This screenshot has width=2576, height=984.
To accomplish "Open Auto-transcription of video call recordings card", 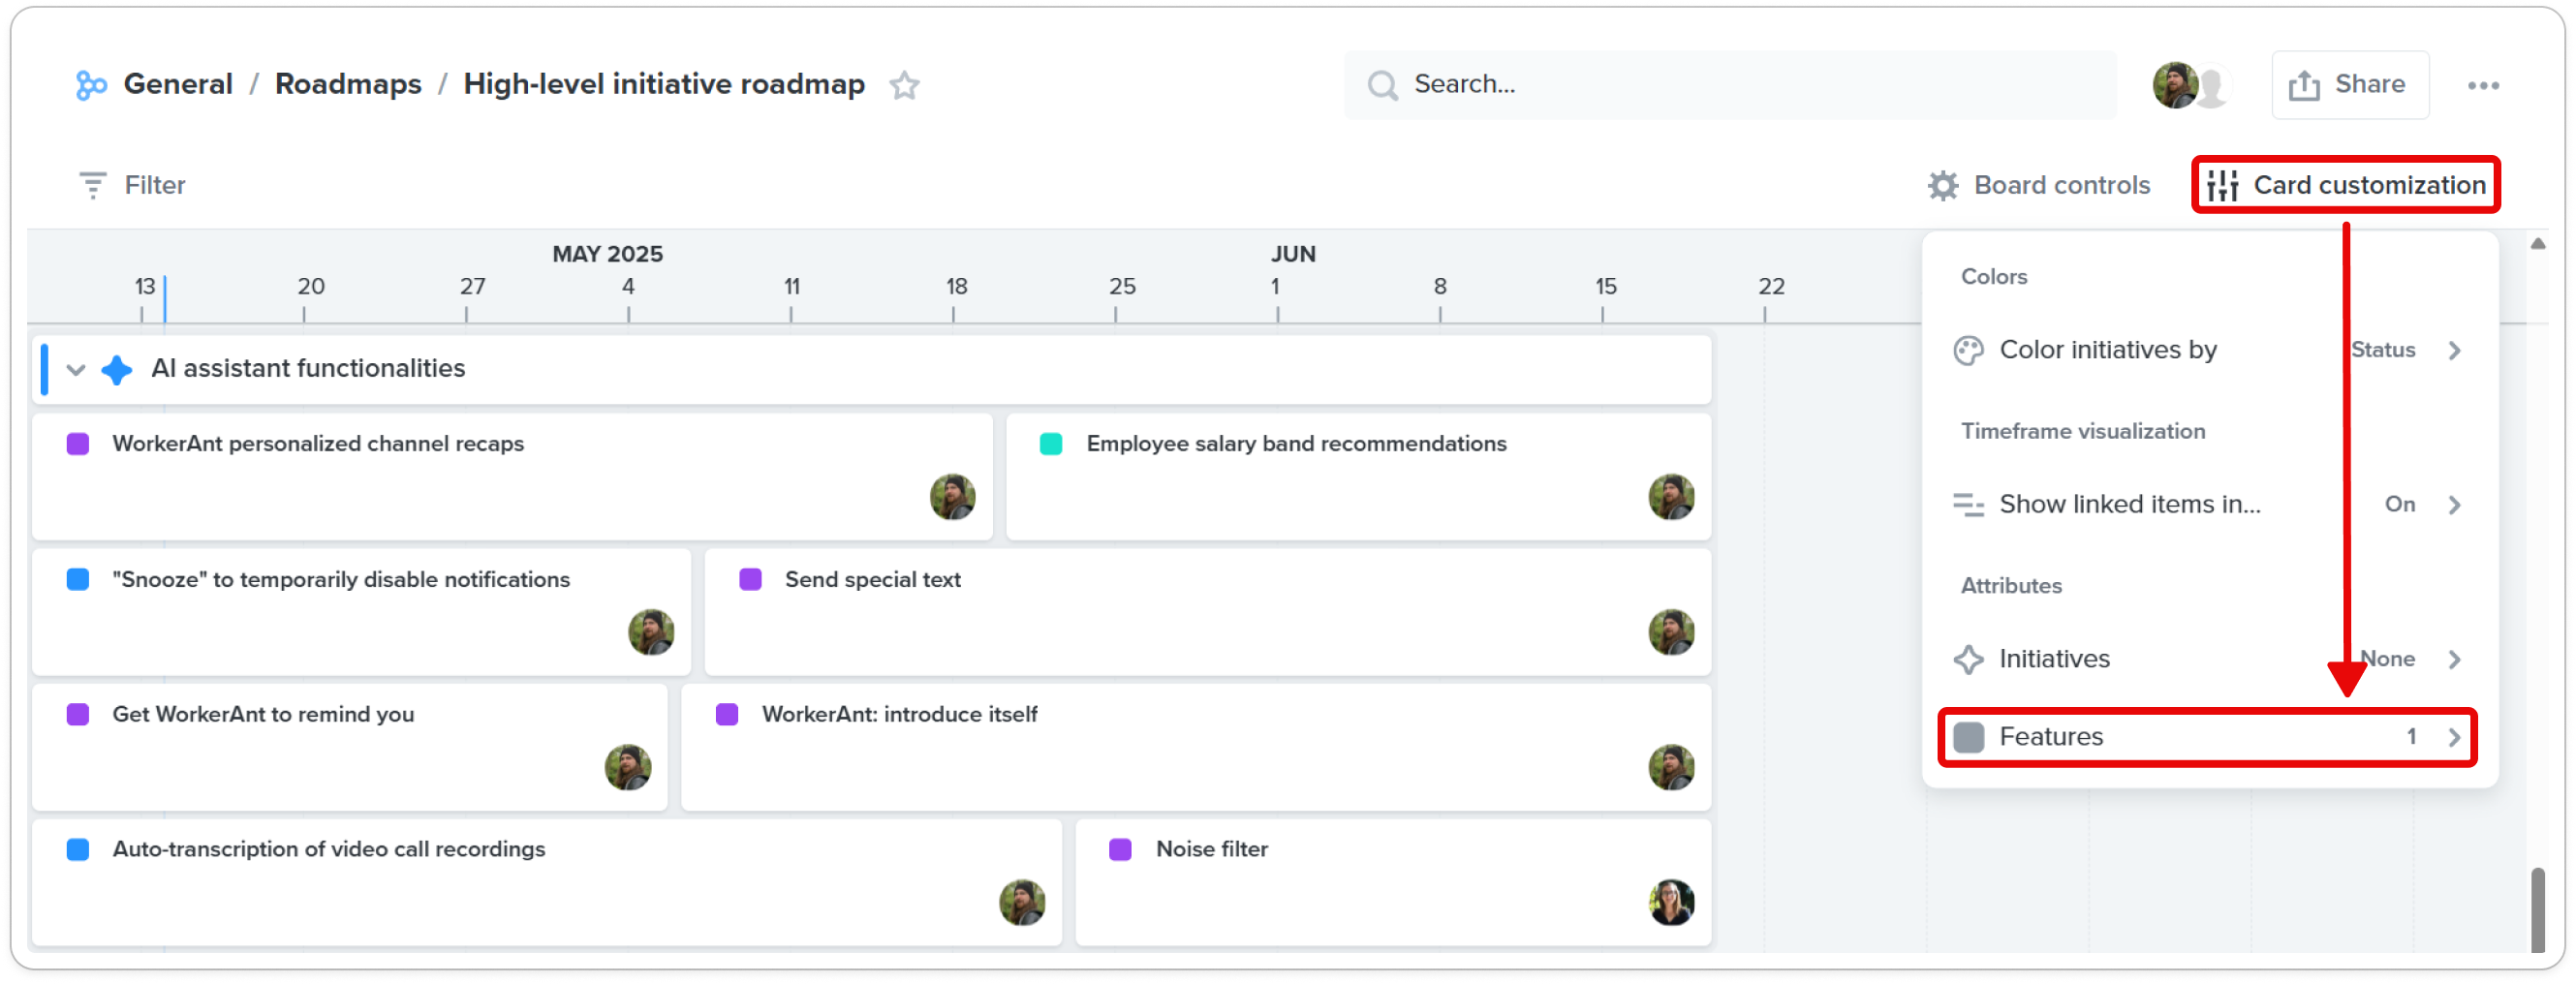I will (x=547, y=882).
